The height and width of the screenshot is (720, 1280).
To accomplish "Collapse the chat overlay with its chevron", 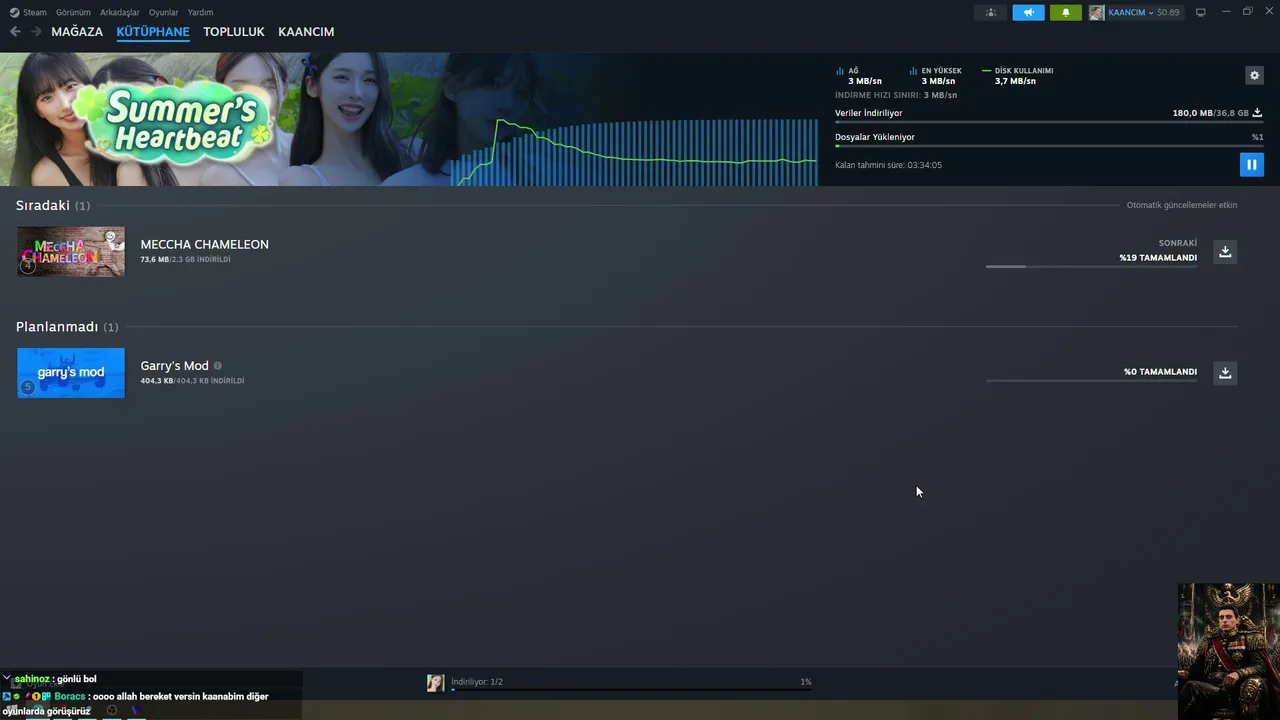I will [6, 678].
